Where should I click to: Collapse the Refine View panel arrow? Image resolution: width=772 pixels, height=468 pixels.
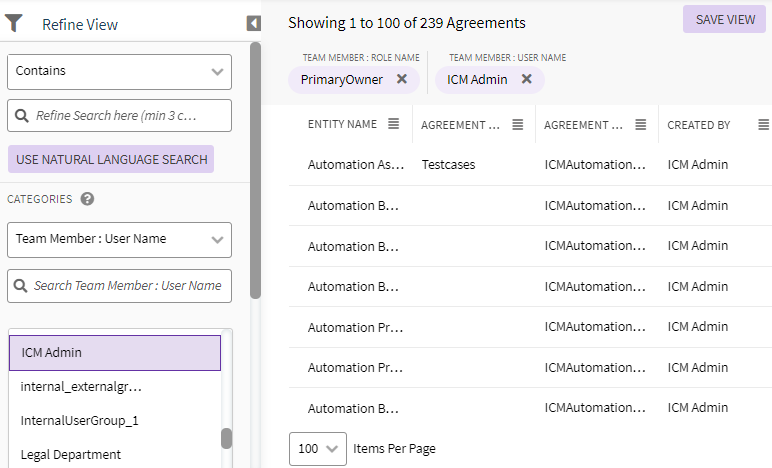253,23
